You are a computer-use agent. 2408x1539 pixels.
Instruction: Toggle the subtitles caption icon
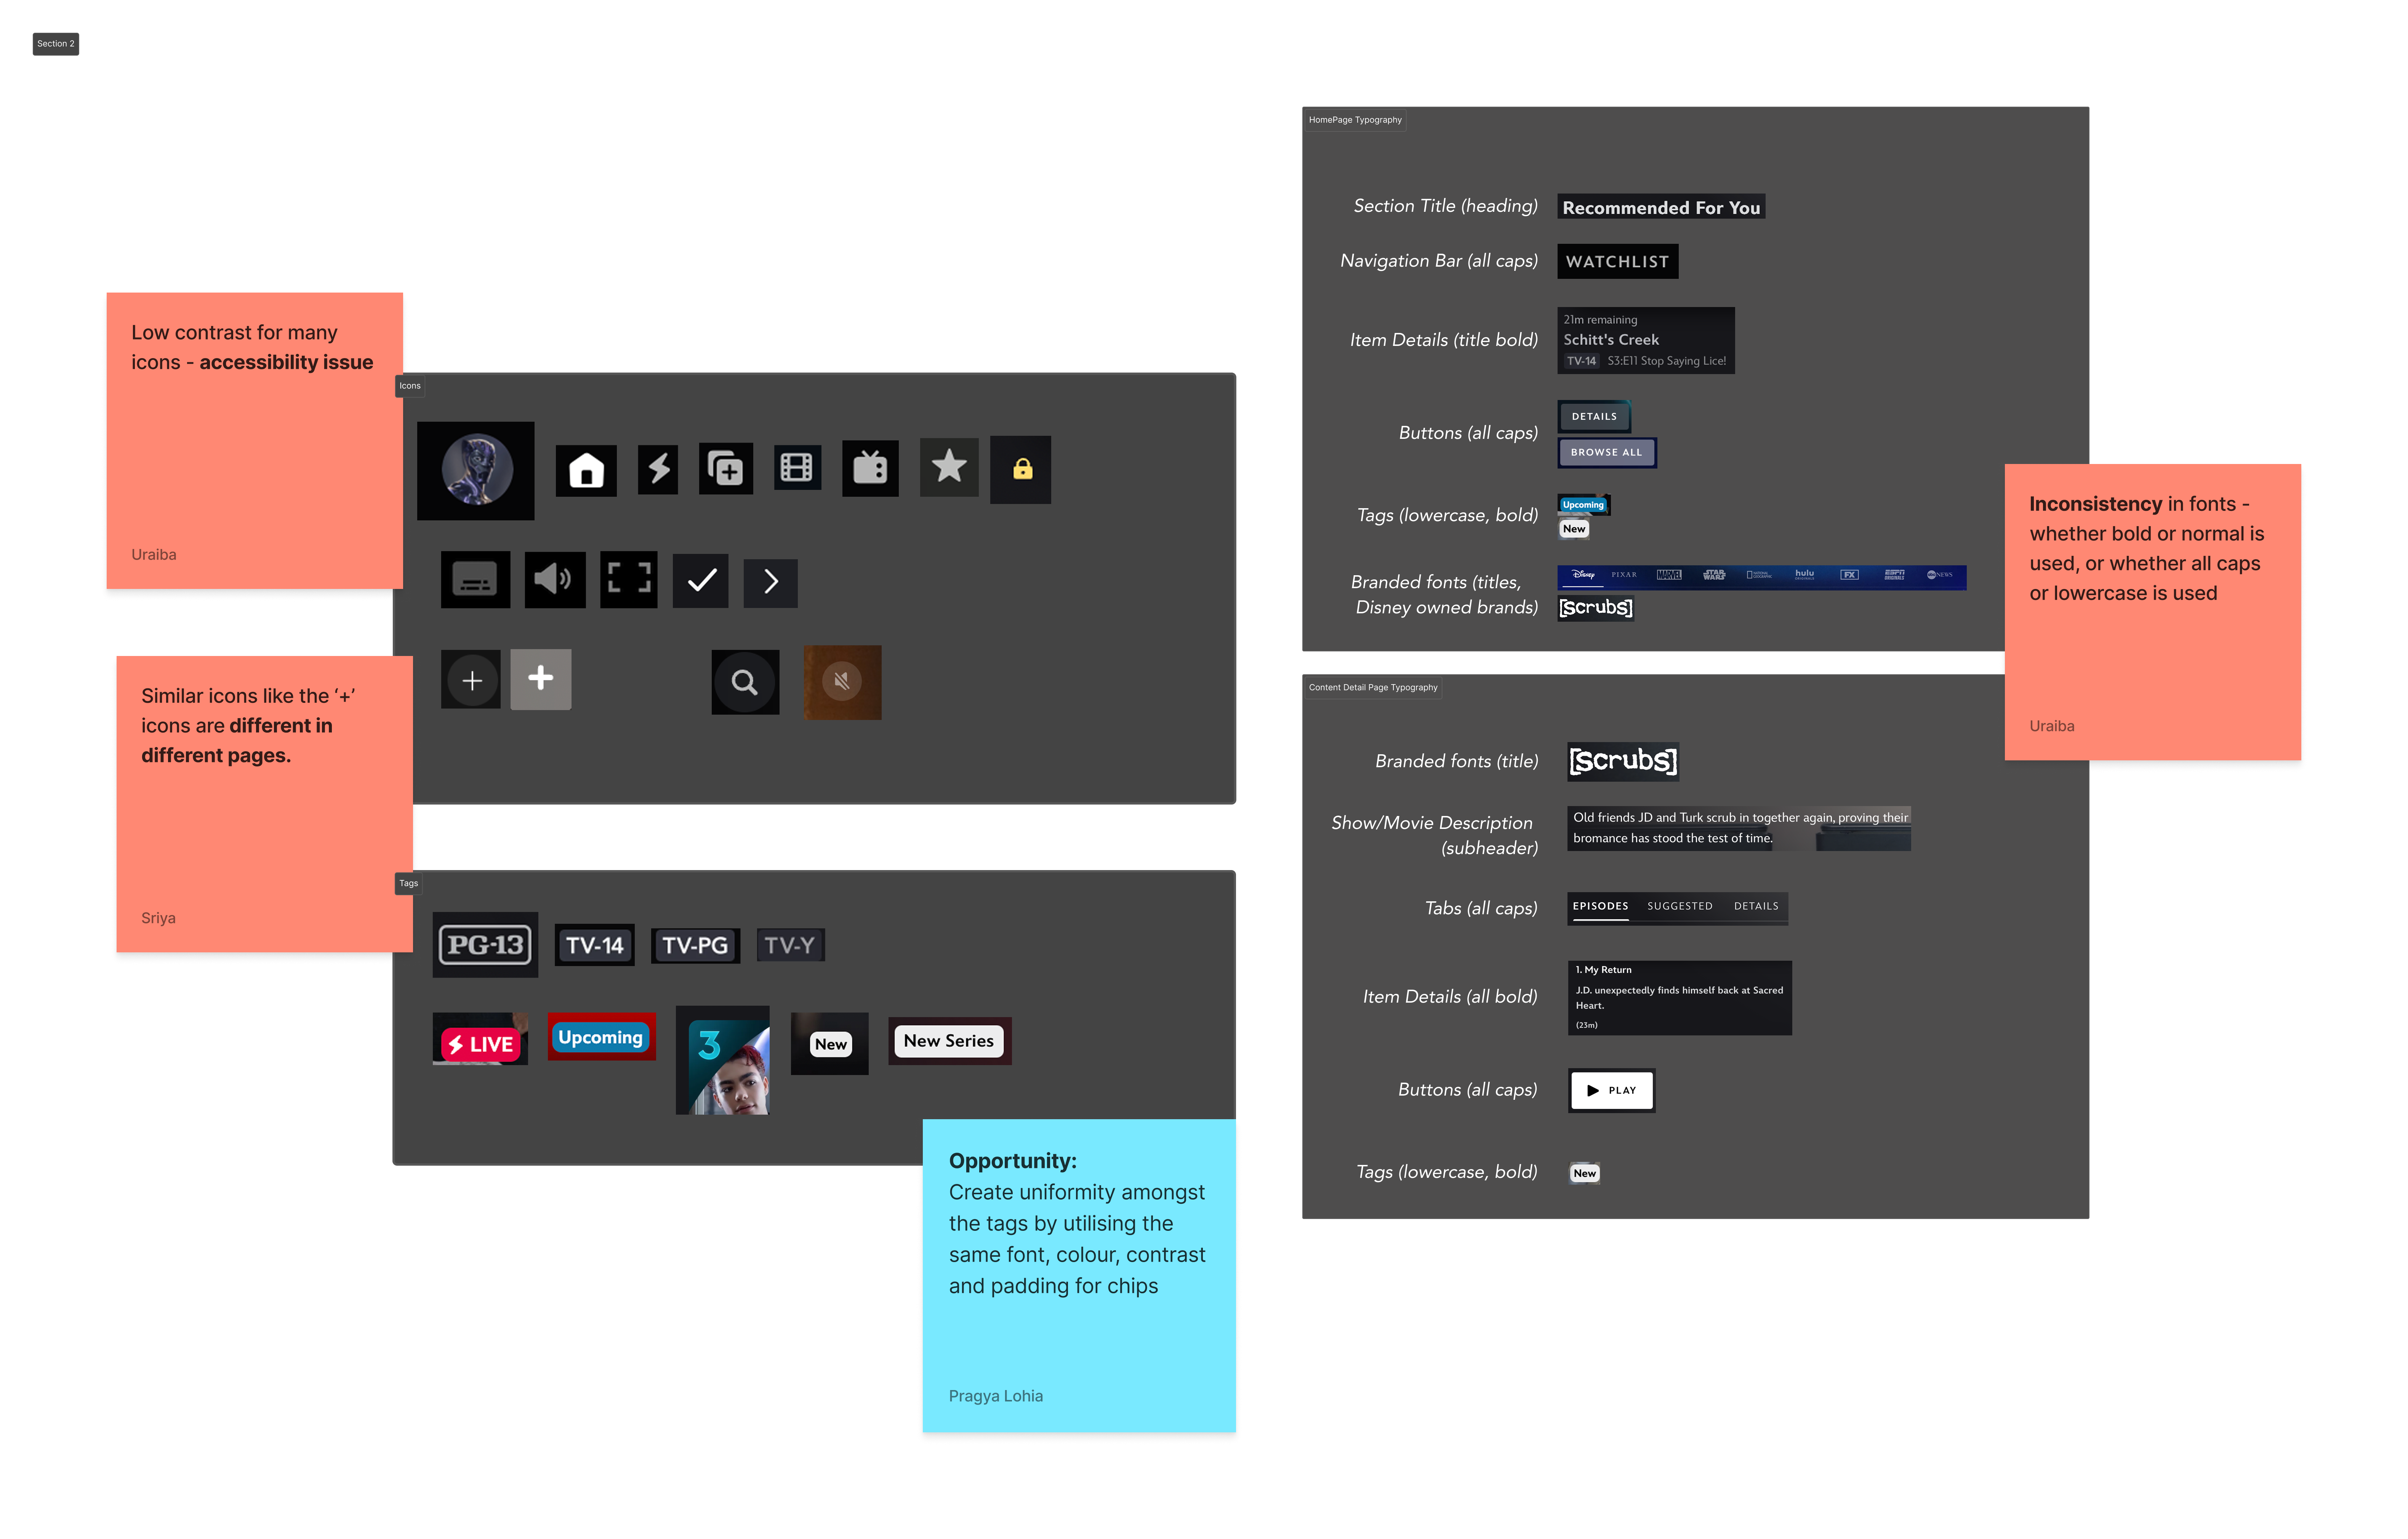[x=475, y=579]
